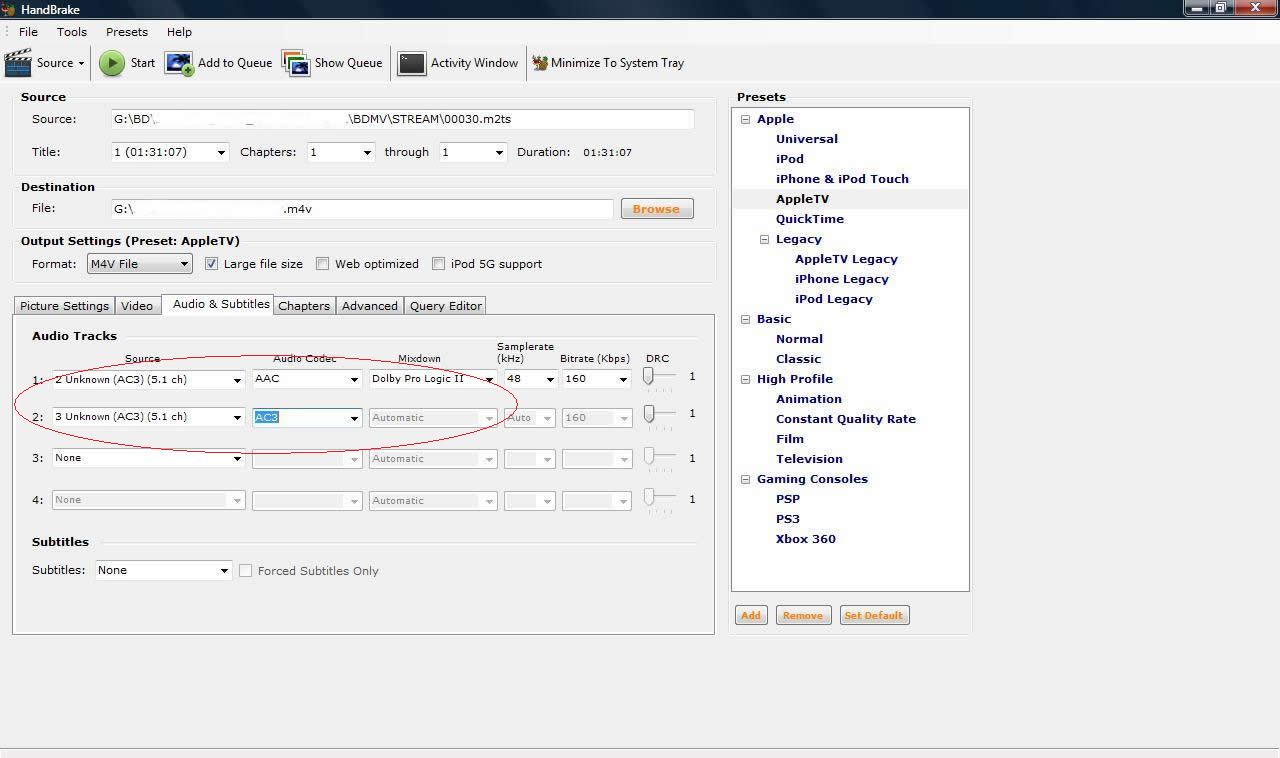
Task: Open track 1 bitrate 160 dropdown
Action: [x=596, y=379]
